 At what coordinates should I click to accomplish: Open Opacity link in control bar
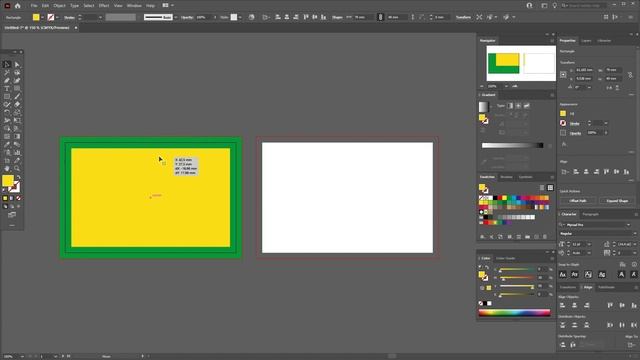coord(187,18)
